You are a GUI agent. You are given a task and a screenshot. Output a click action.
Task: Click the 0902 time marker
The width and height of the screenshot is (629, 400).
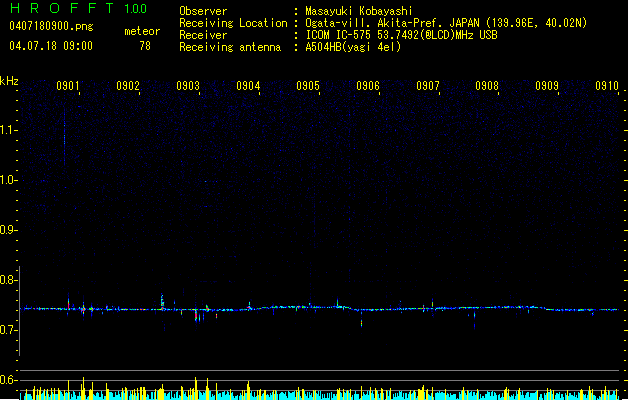click(128, 86)
